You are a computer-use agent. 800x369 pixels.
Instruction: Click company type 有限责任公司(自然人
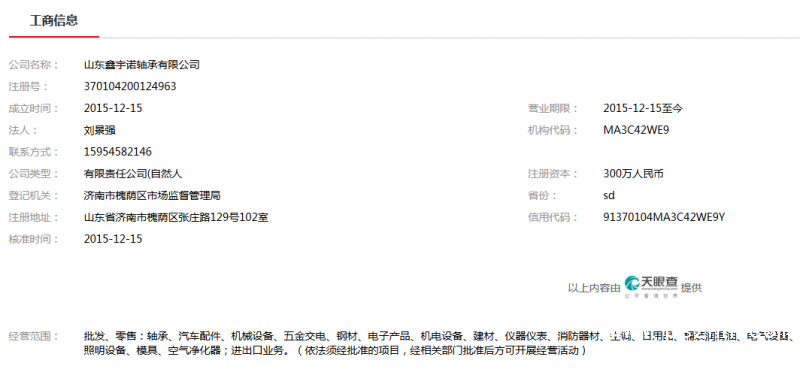pyautogui.click(x=133, y=174)
